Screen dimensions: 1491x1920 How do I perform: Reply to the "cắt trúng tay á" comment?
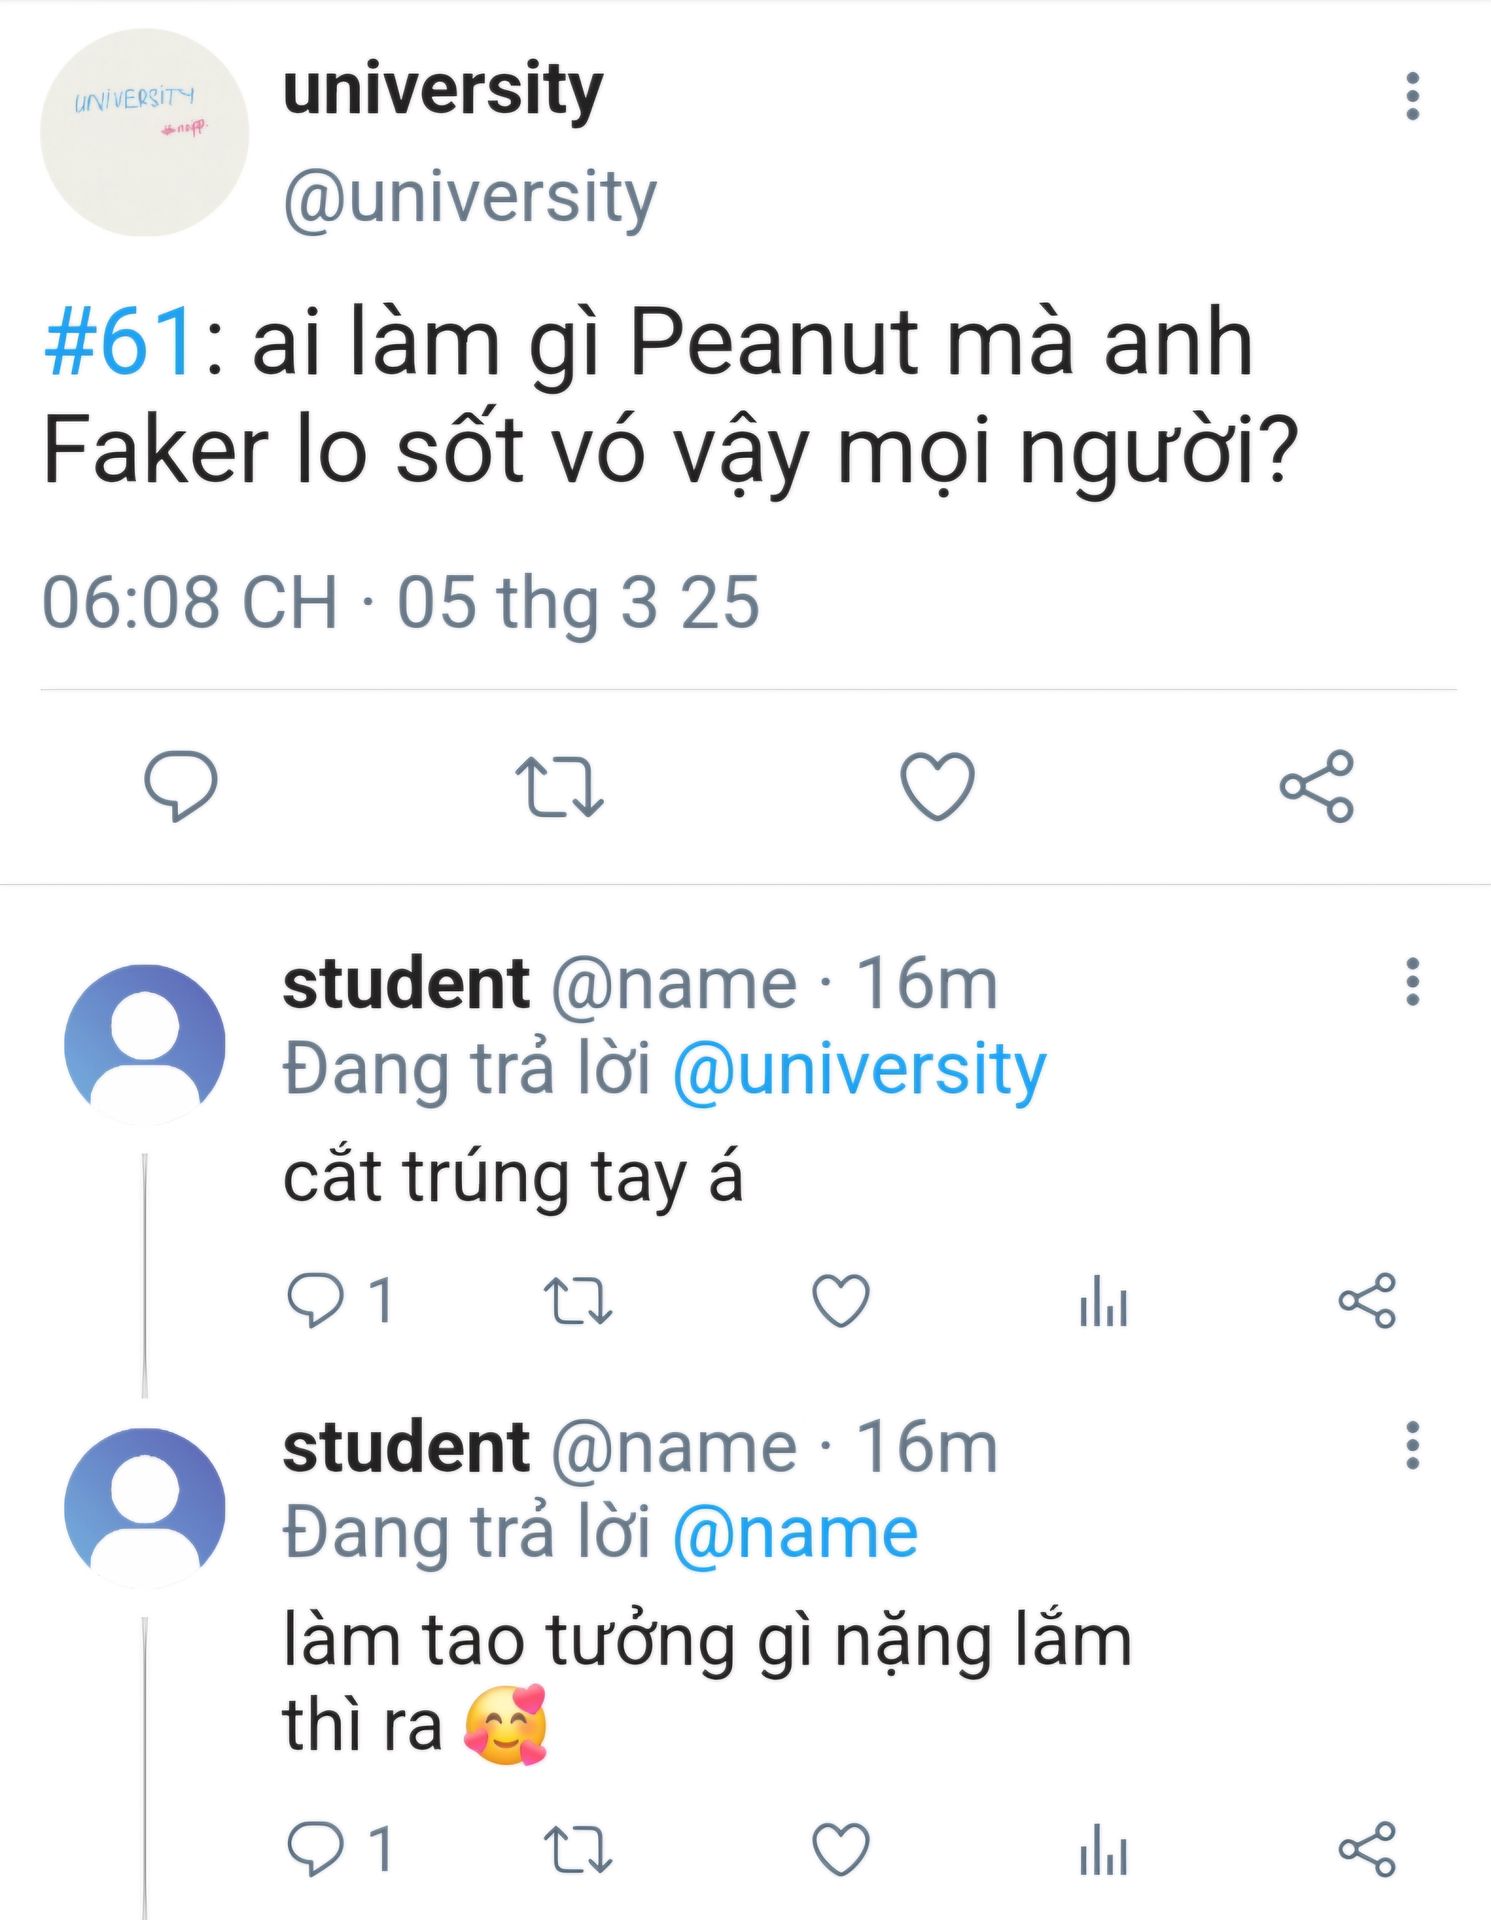click(x=316, y=1300)
